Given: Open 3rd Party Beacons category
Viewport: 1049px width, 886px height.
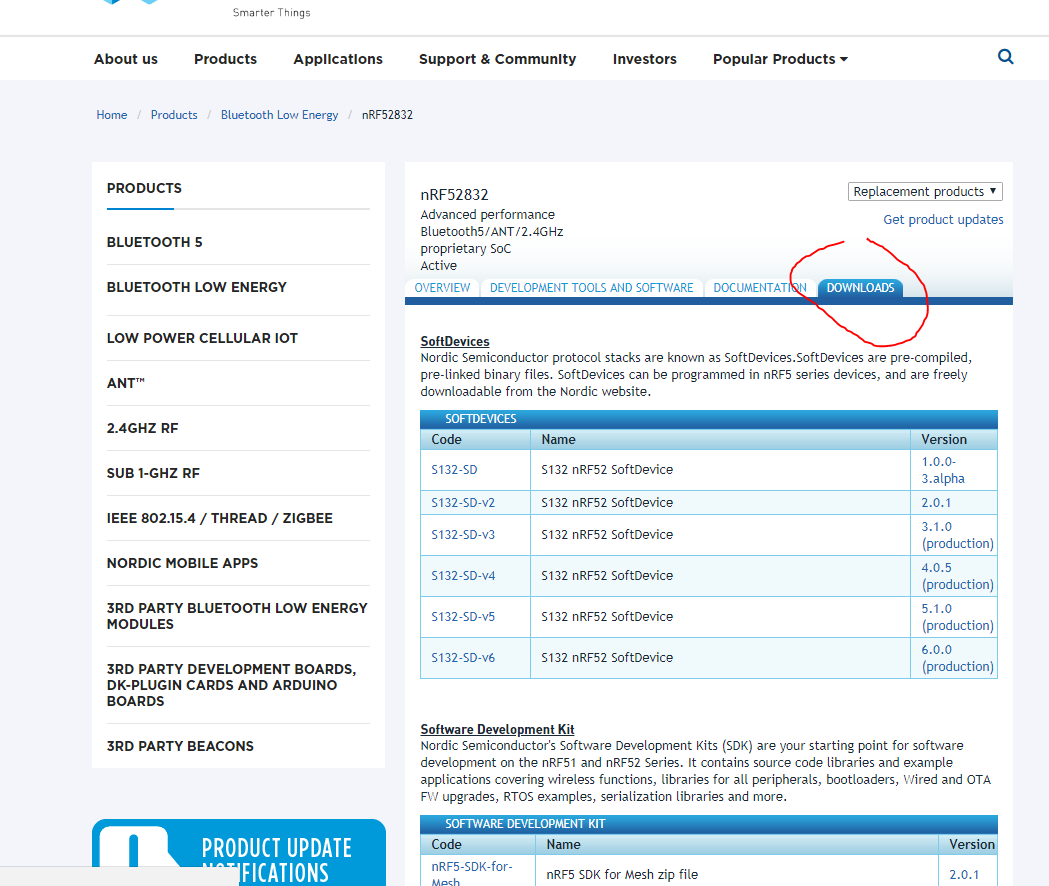Looking at the screenshot, I should pos(180,746).
